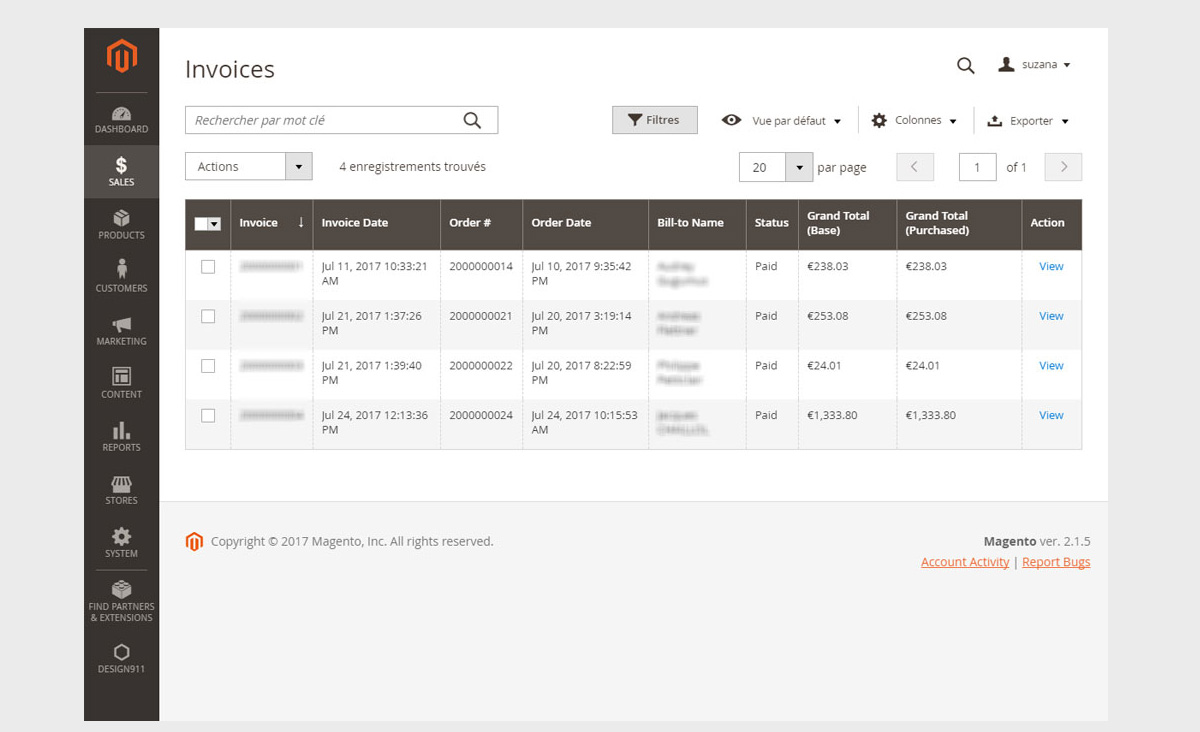Click the global search magnifier at top right

point(965,65)
